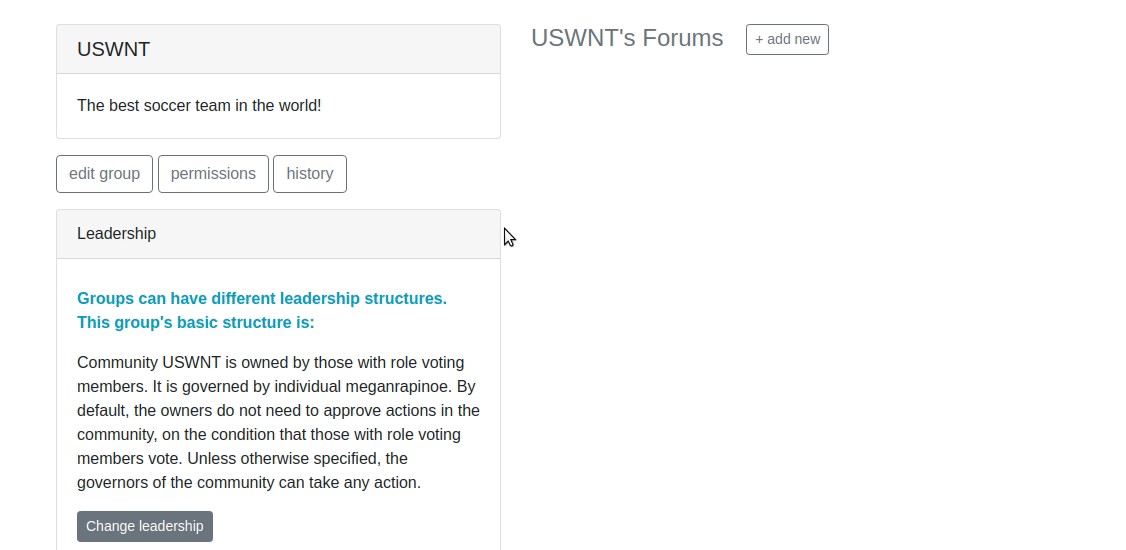The height and width of the screenshot is (550, 1126).
Task: Click the USWNT's Forums heading
Action: coord(627,38)
